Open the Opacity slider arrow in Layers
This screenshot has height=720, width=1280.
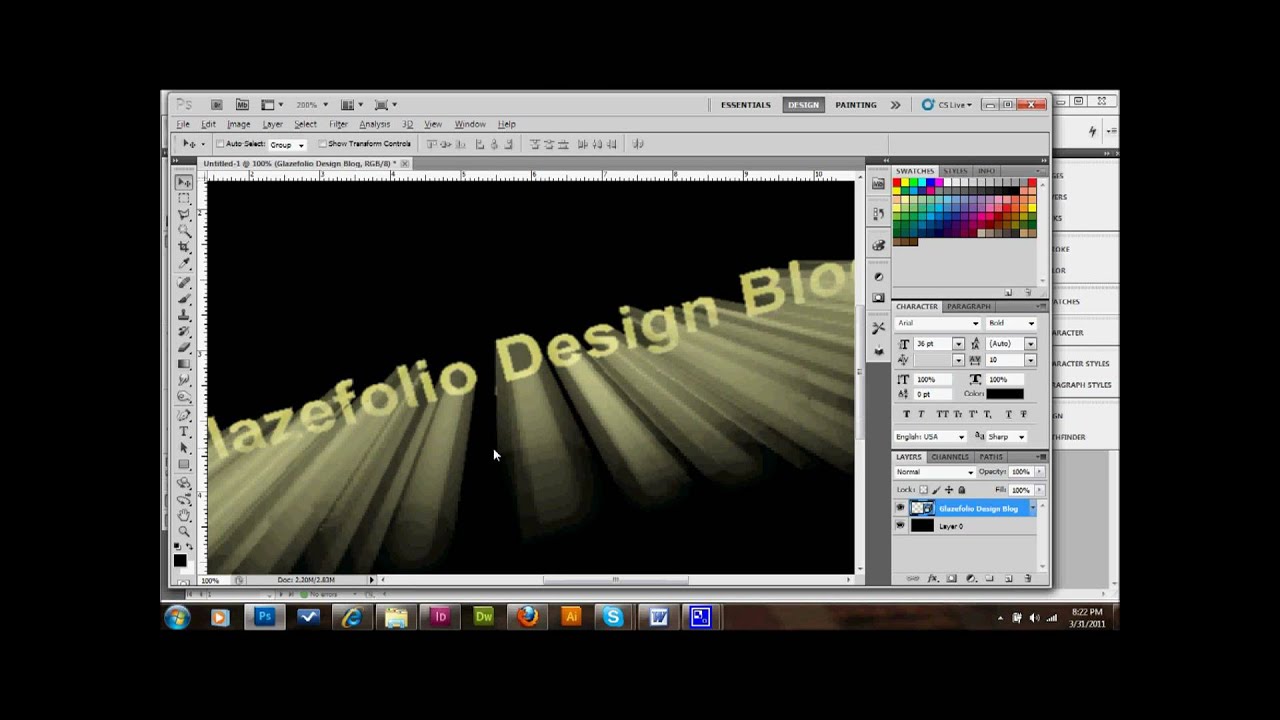click(x=1039, y=472)
